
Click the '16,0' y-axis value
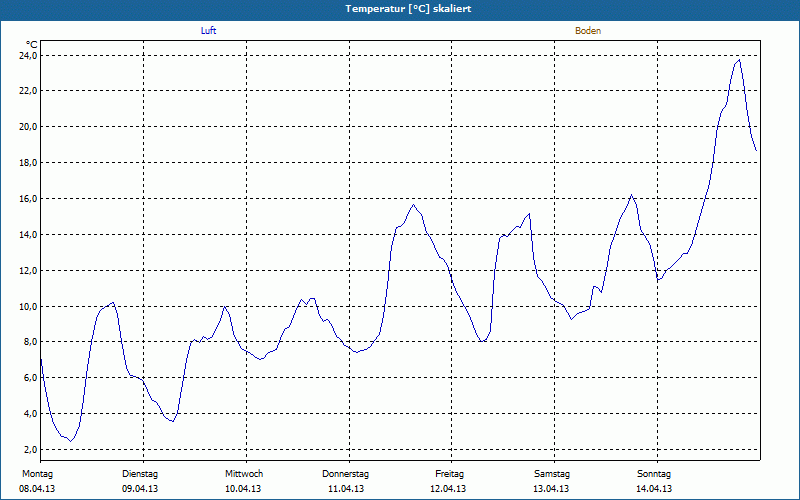(29, 198)
